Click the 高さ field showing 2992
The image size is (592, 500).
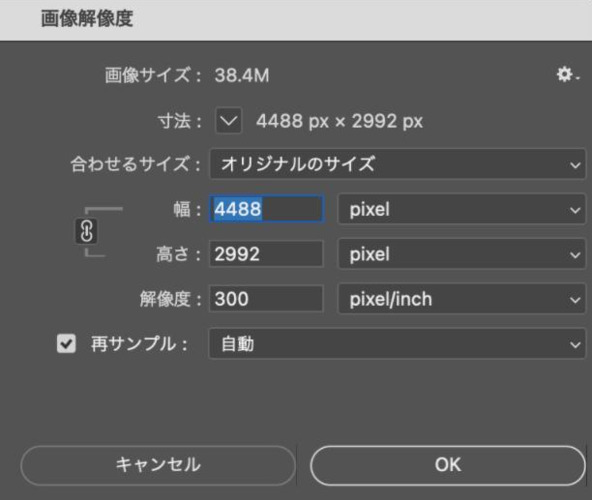(266, 254)
